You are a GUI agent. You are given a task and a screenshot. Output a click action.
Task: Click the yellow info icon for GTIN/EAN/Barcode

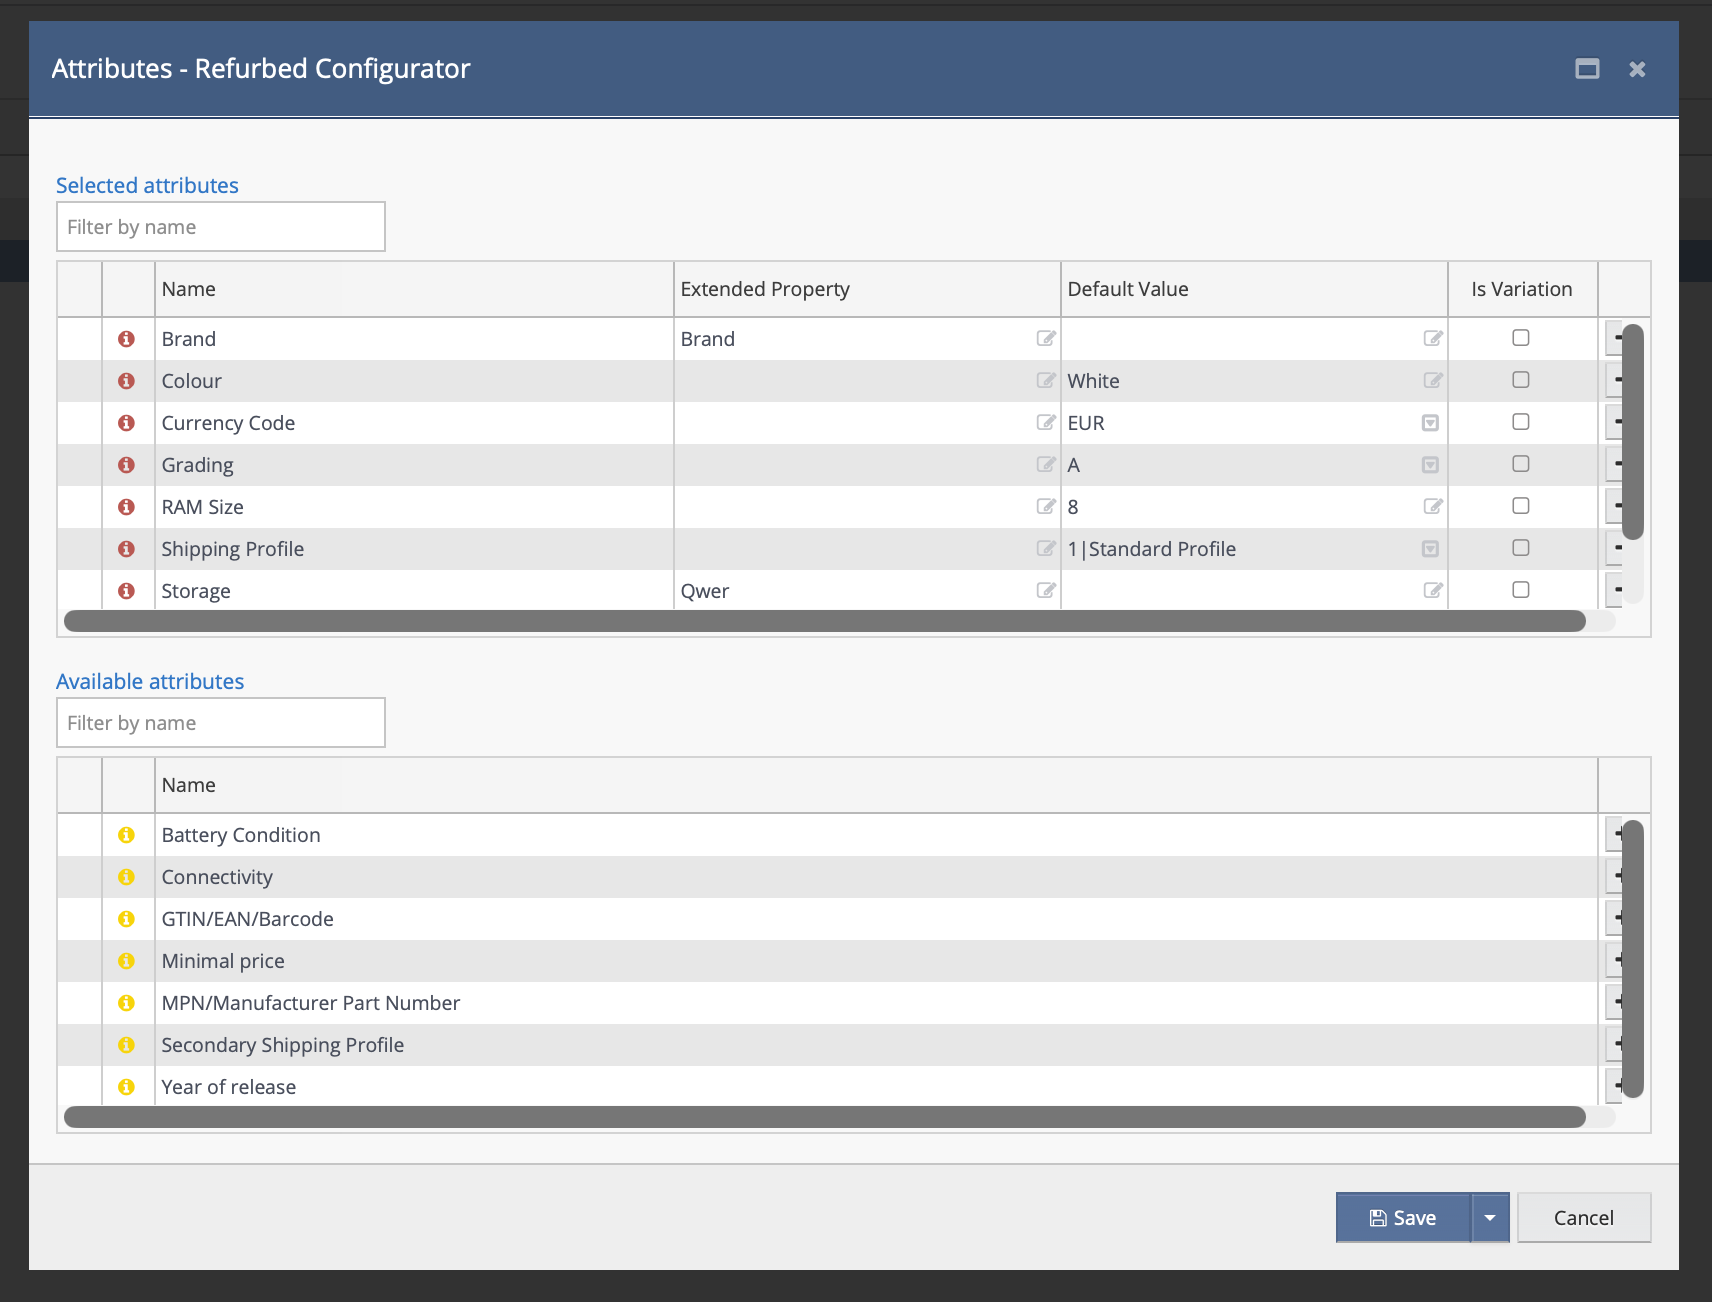pos(126,919)
